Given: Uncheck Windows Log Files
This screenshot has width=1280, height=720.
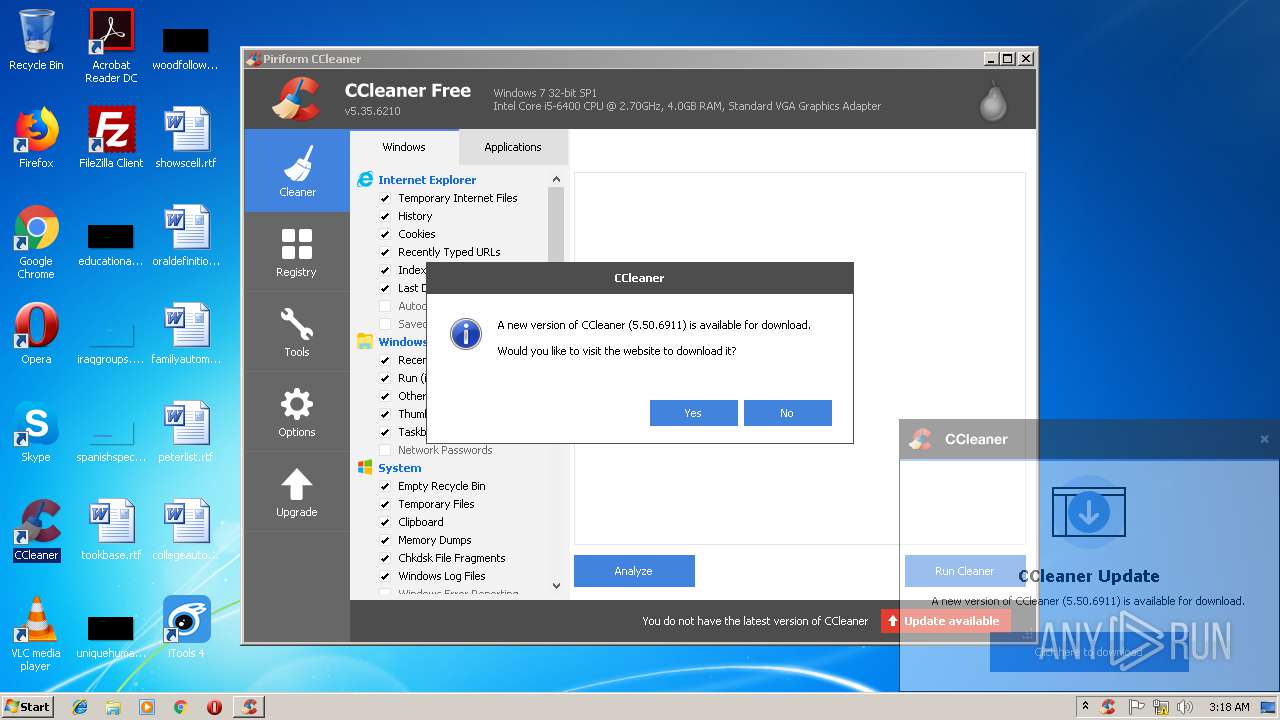Looking at the screenshot, I should point(385,576).
